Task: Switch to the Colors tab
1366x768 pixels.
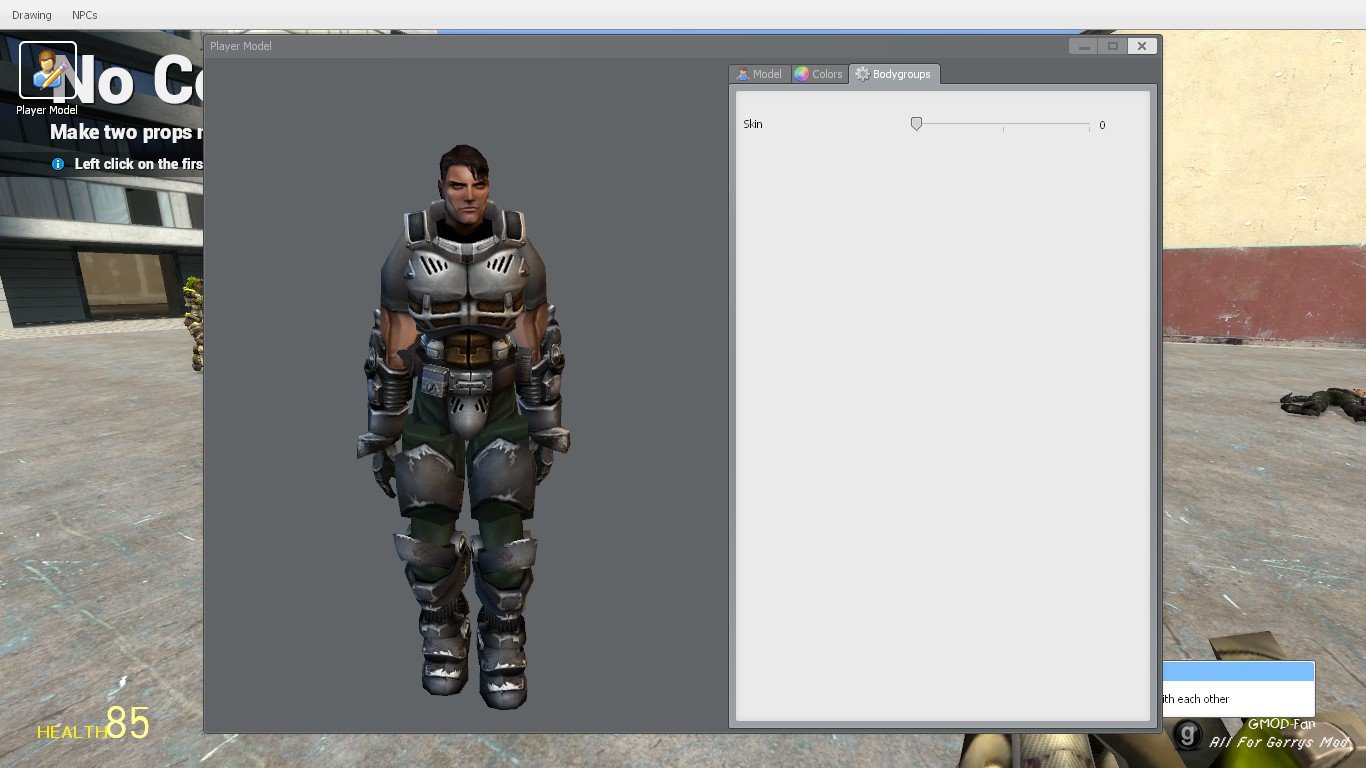Action: point(819,74)
